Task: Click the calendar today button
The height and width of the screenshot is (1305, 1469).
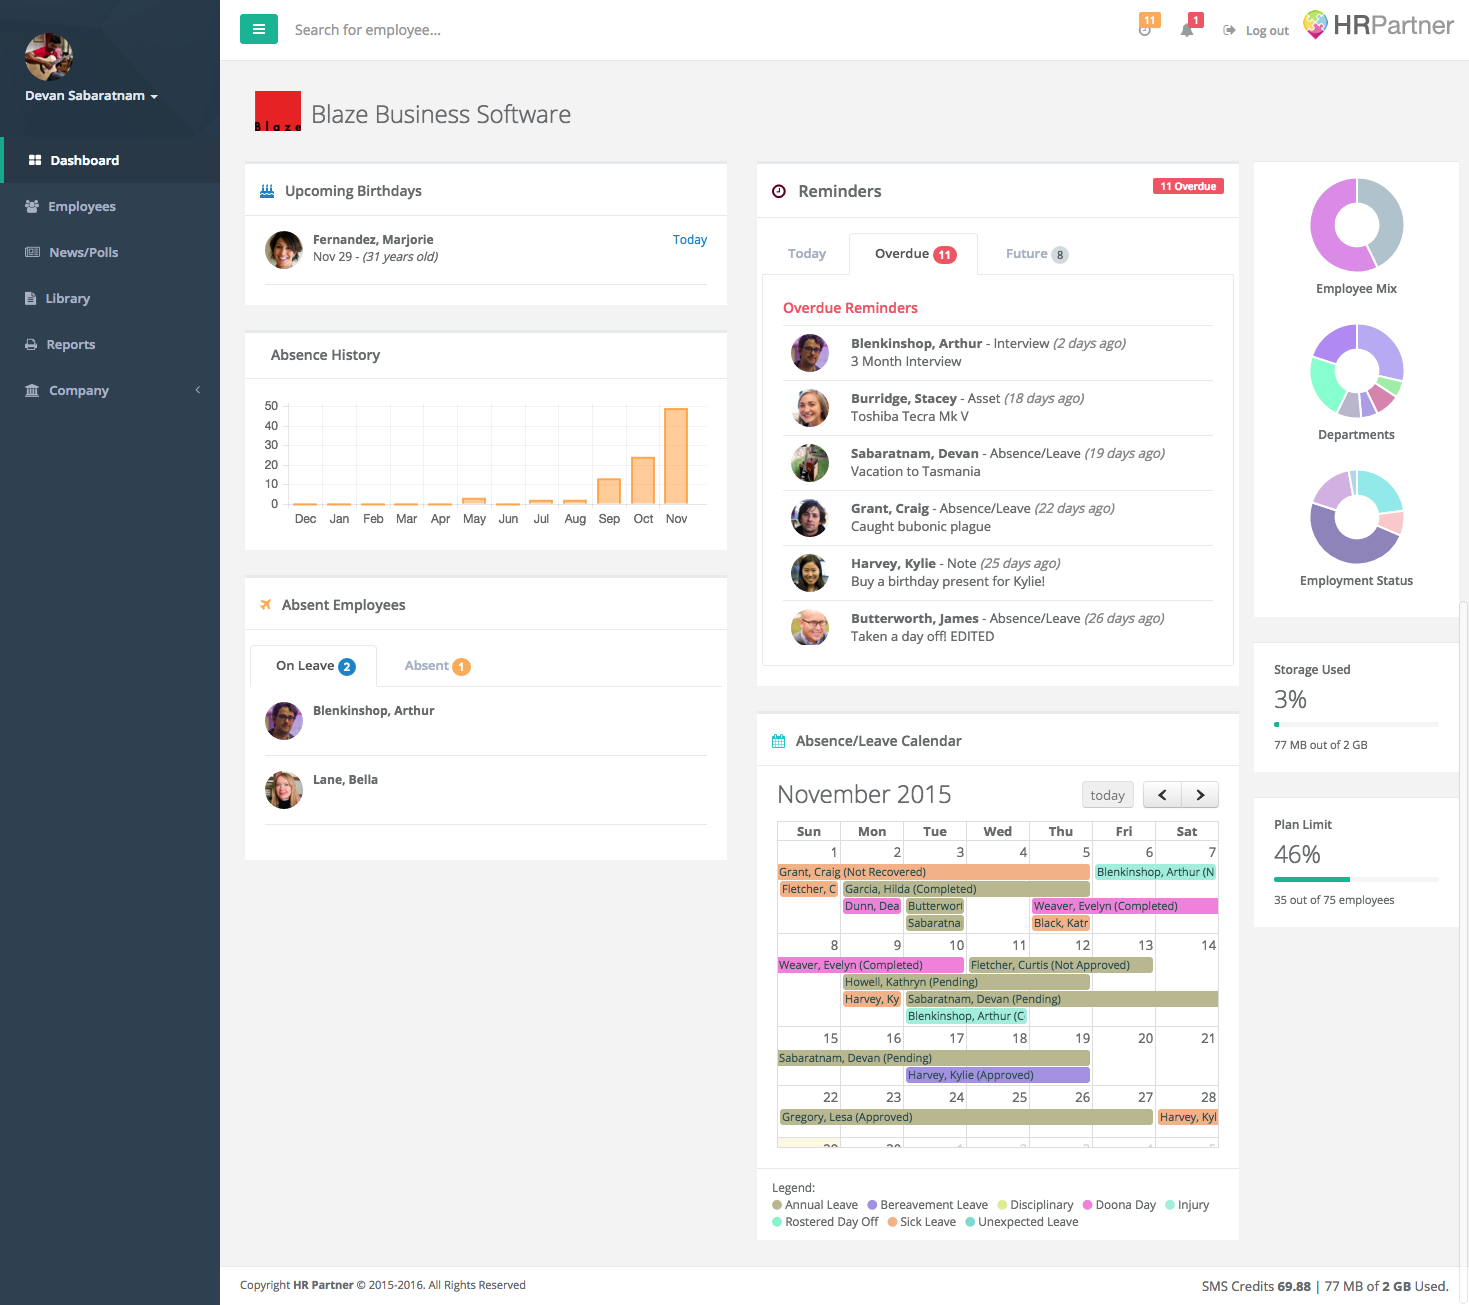Action: [1108, 794]
